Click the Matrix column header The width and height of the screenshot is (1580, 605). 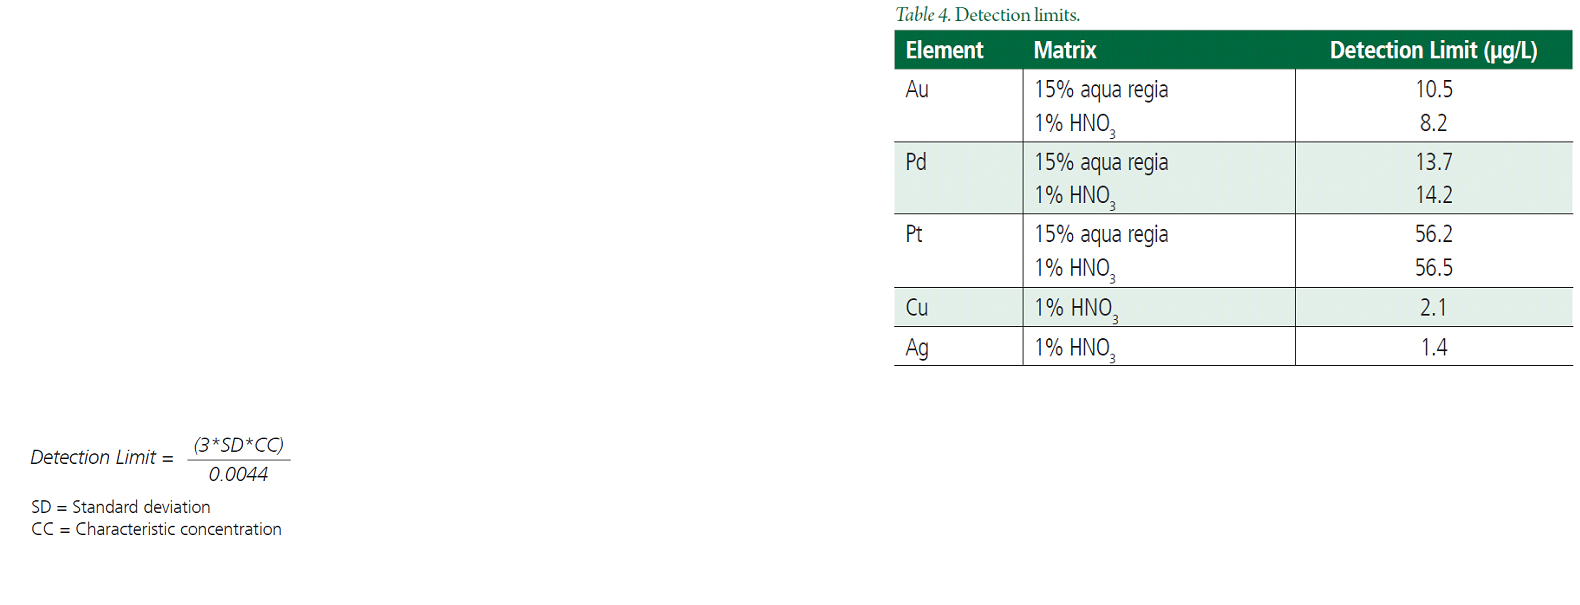[x=1064, y=50]
